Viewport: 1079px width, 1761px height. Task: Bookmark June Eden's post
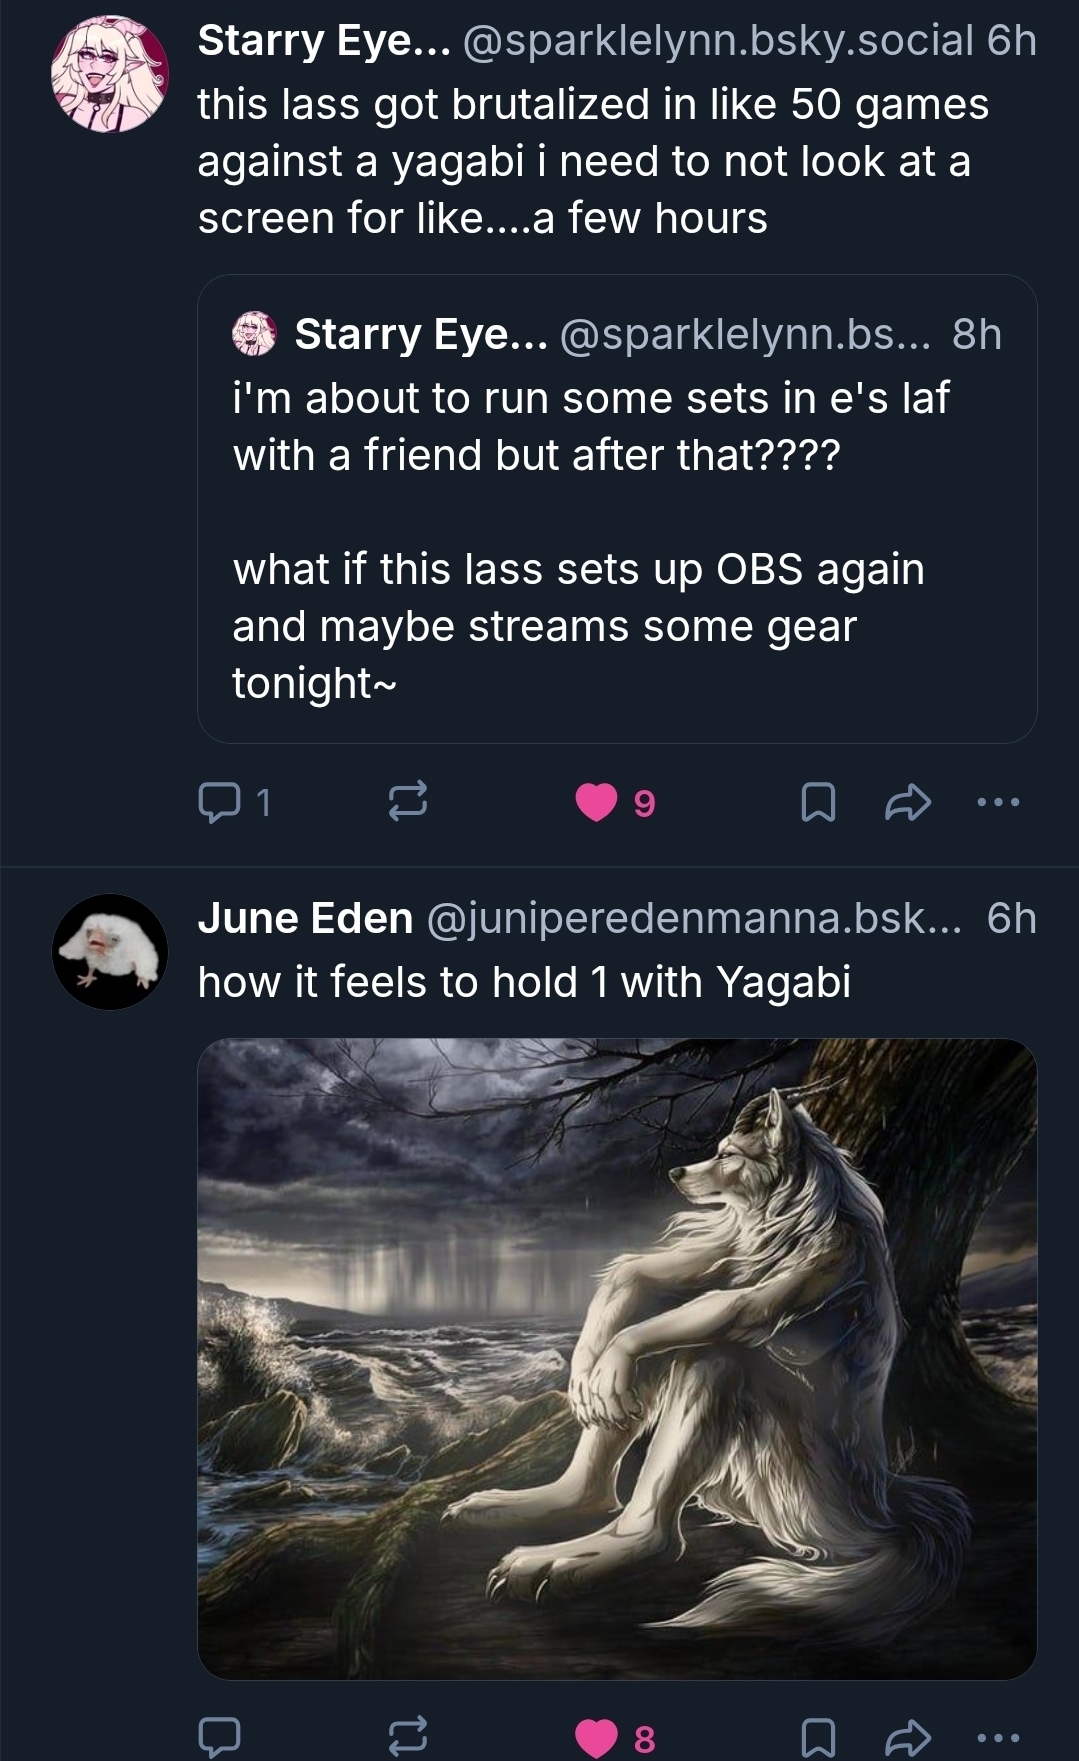click(818, 1737)
